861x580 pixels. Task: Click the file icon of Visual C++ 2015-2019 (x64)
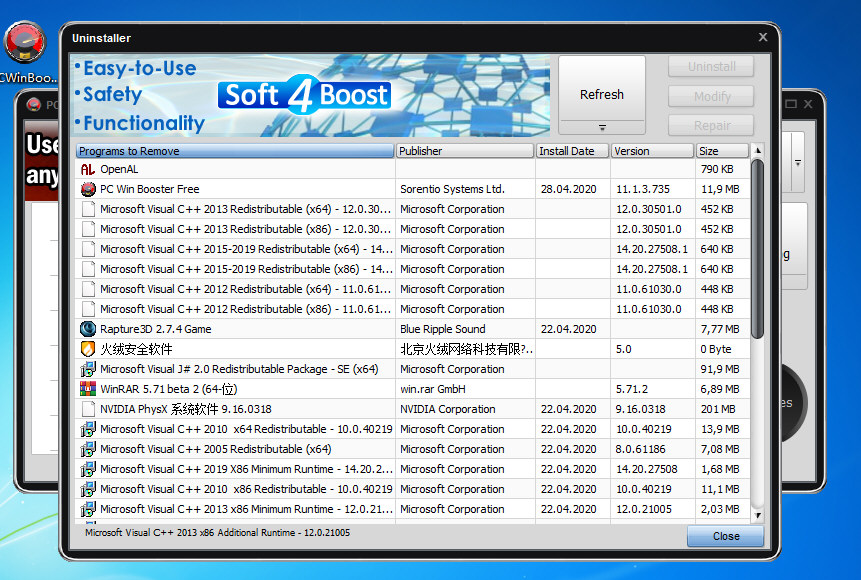coord(88,249)
